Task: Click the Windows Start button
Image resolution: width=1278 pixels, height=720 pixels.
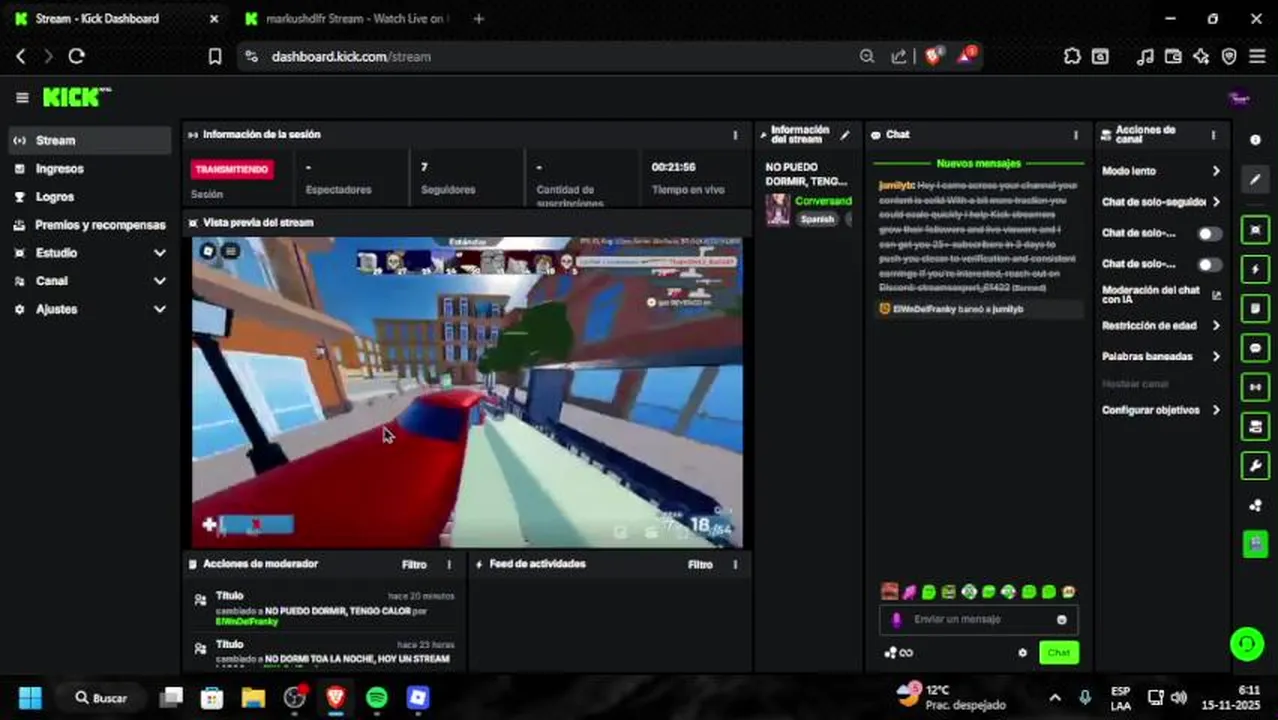Action: (30, 697)
